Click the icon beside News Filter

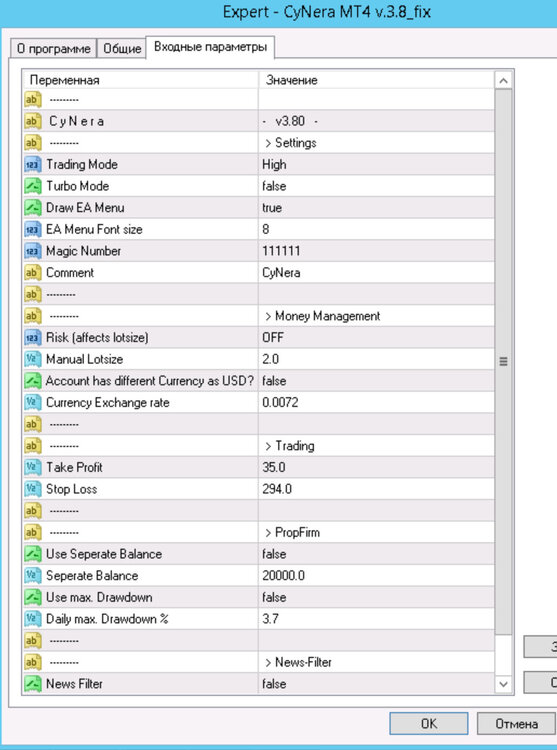click(x=33, y=684)
